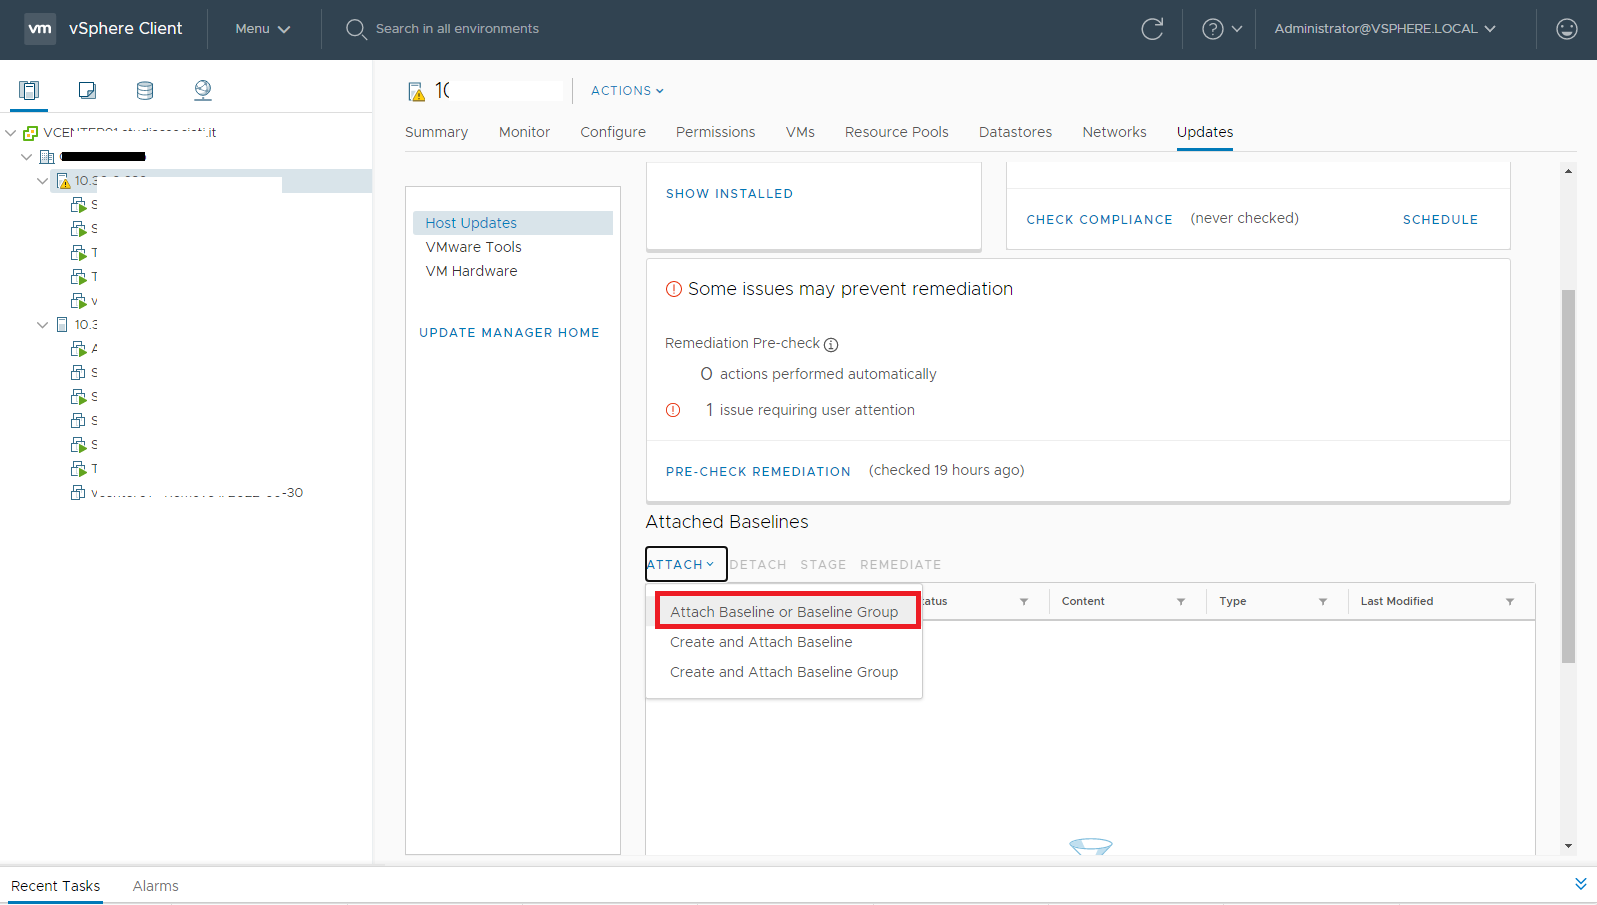Click the info icon beside Remediation Pre-check
This screenshot has height=905, width=1597.
(x=831, y=345)
